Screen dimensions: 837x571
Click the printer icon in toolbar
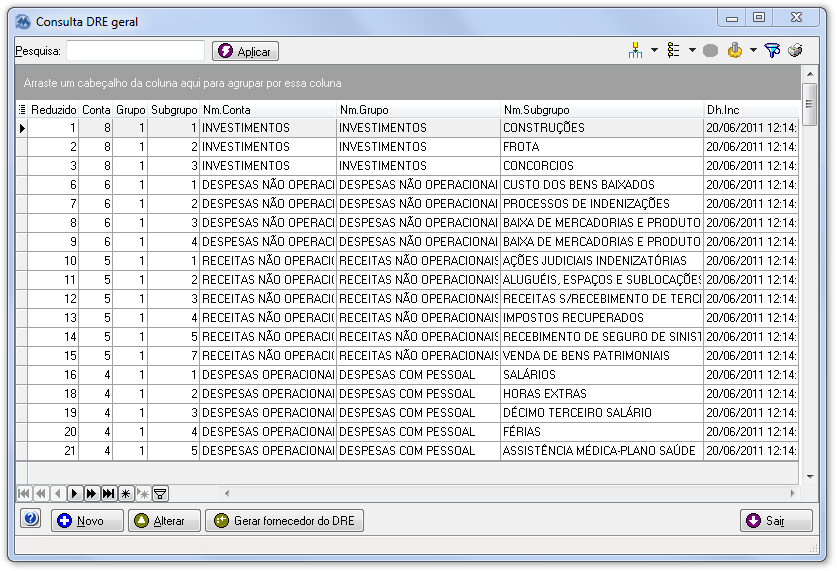click(x=795, y=51)
